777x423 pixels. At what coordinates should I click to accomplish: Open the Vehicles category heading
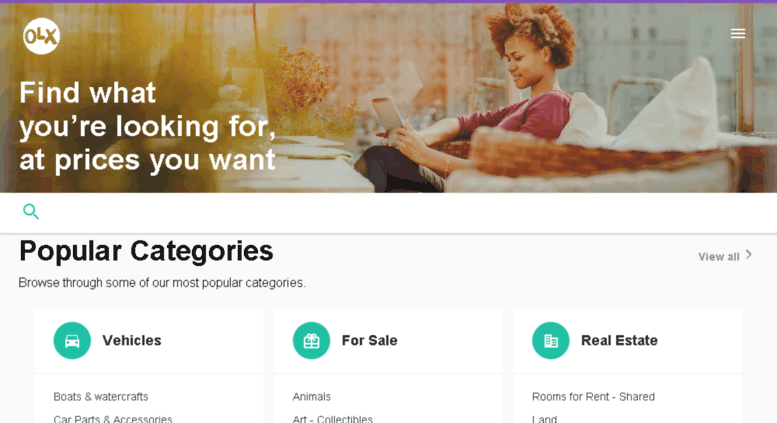click(132, 340)
